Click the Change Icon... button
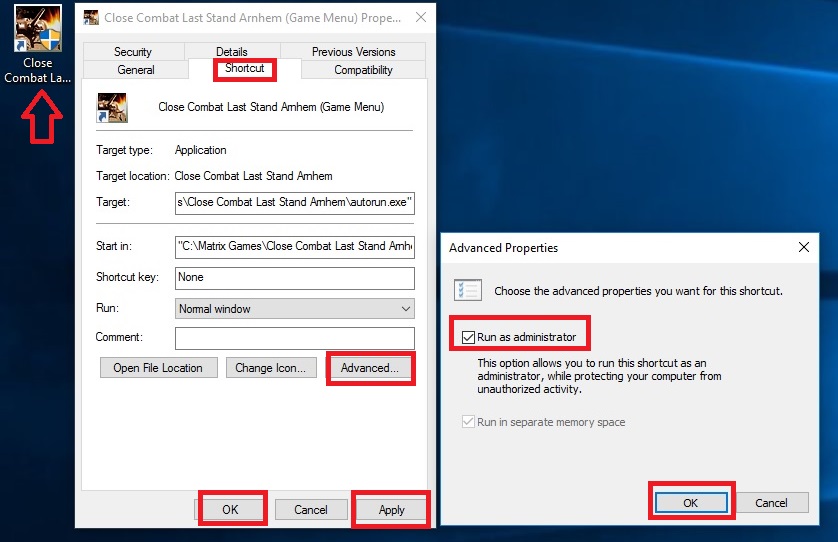The height and width of the screenshot is (542, 838). point(271,368)
